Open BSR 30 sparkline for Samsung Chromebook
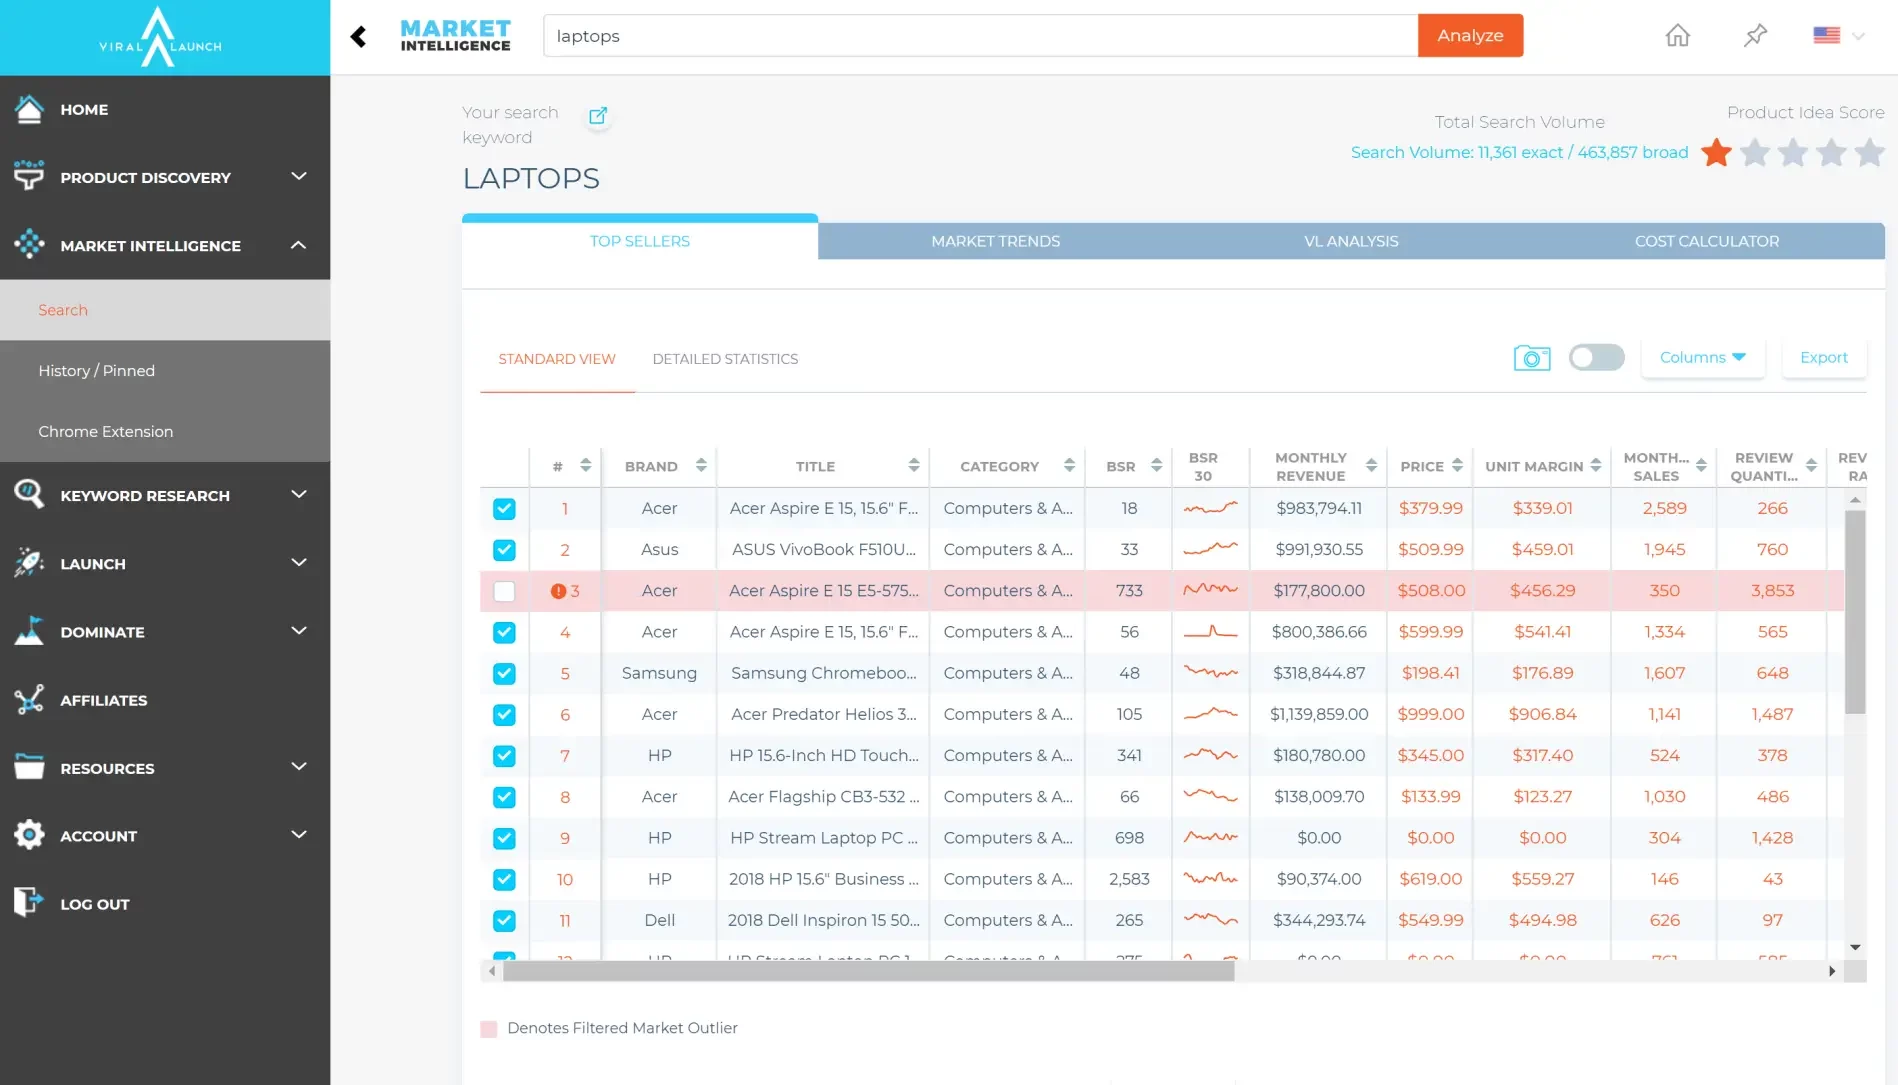Image resolution: width=1898 pixels, height=1085 pixels. (x=1210, y=673)
